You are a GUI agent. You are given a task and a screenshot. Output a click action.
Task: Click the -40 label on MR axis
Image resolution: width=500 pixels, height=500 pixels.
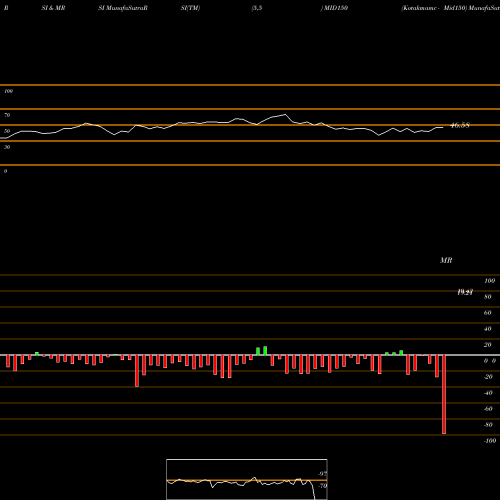point(488,393)
